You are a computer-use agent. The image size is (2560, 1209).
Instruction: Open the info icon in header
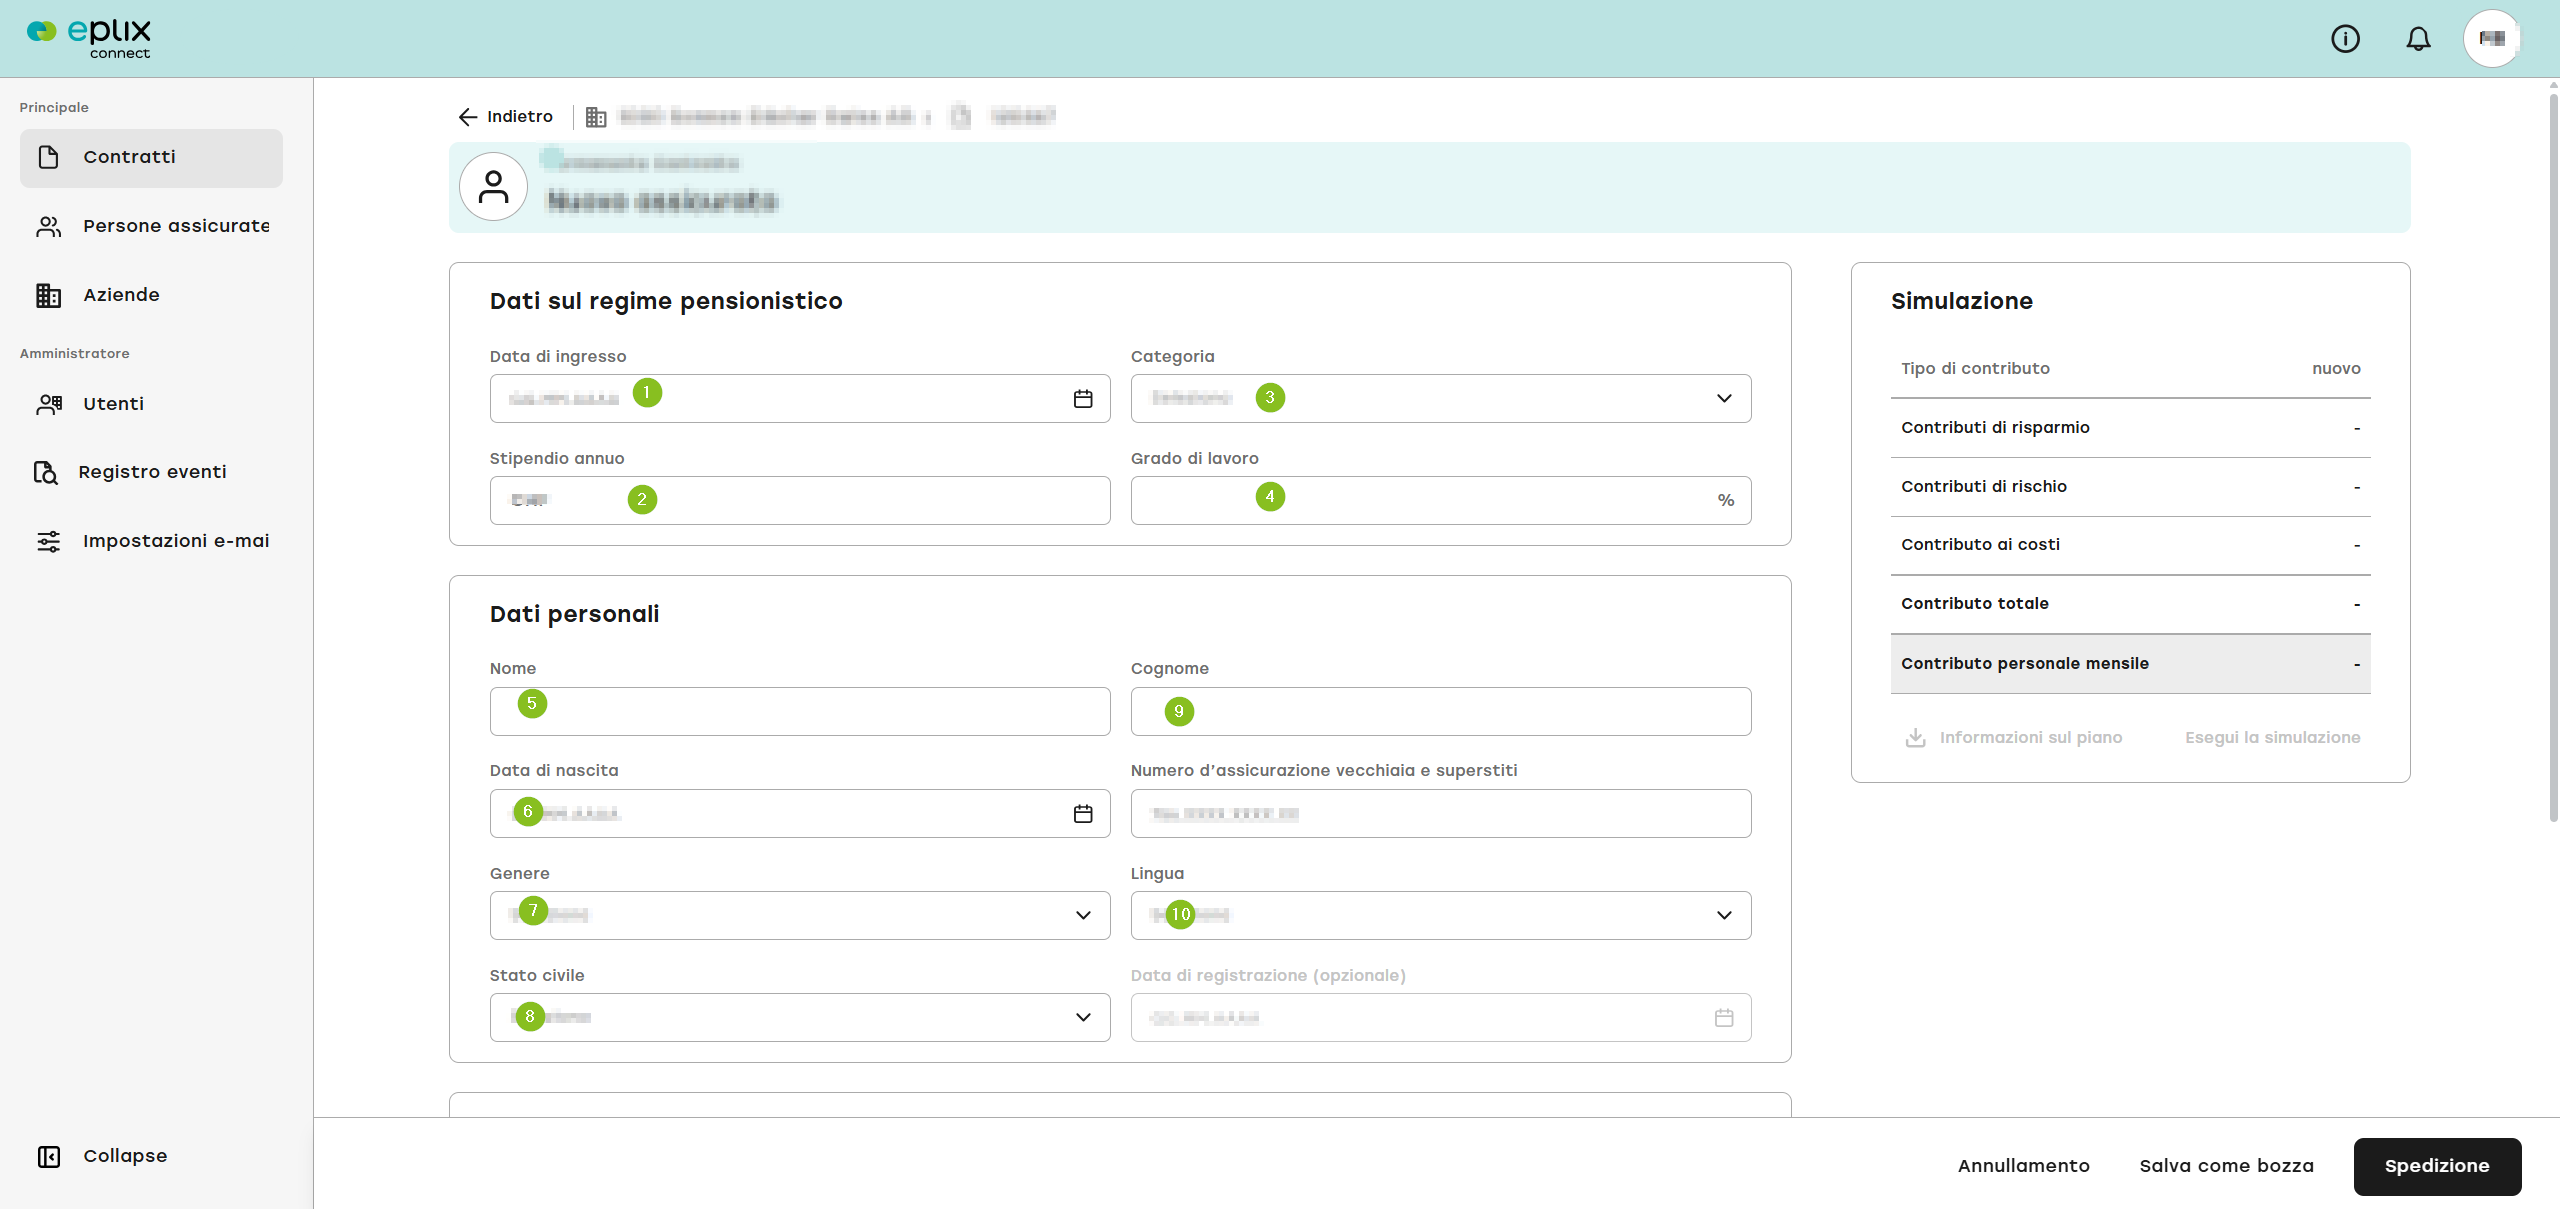[x=2345, y=39]
